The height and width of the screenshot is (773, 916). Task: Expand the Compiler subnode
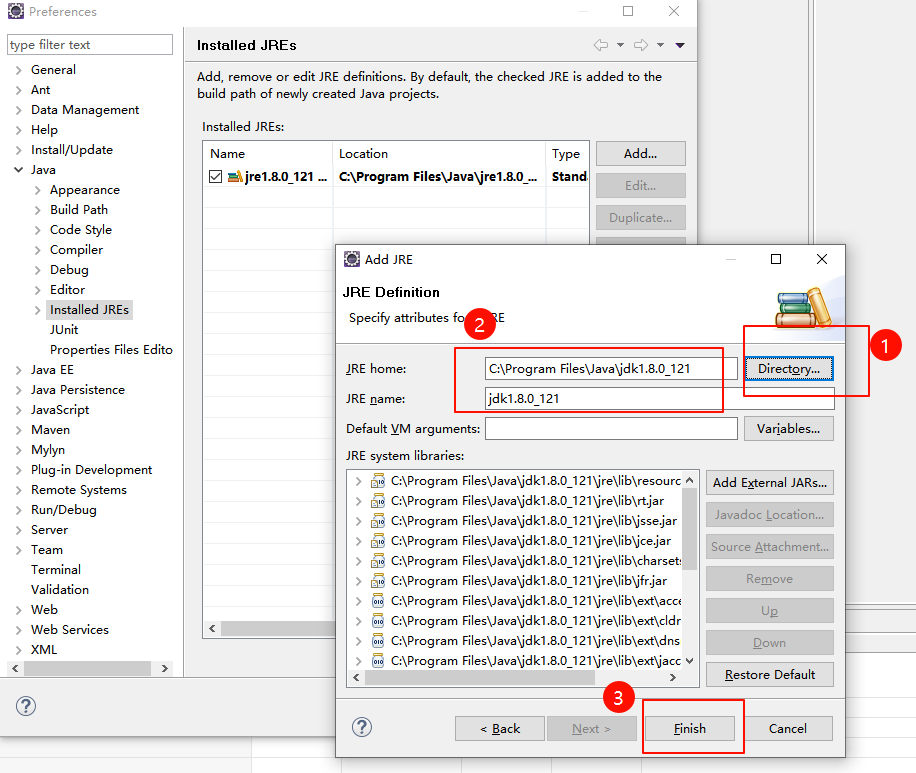click(37, 250)
